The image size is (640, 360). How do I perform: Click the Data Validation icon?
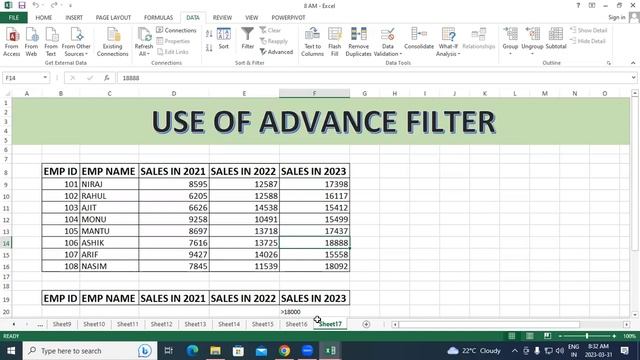pyautogui.click(x=387, y=42)
